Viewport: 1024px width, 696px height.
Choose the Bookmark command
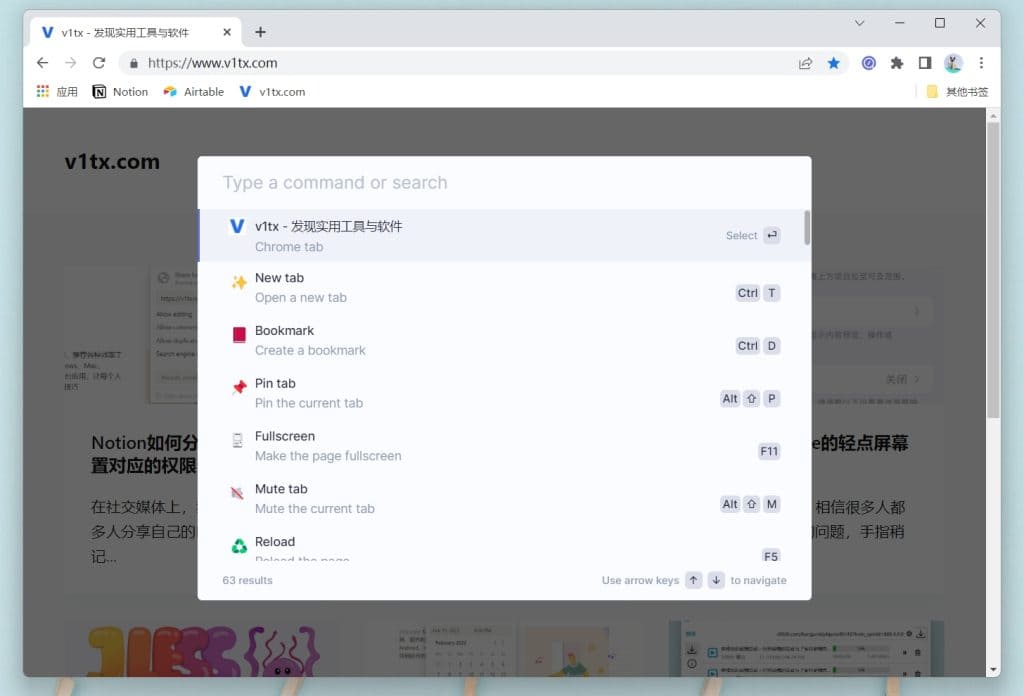[500, 340]
